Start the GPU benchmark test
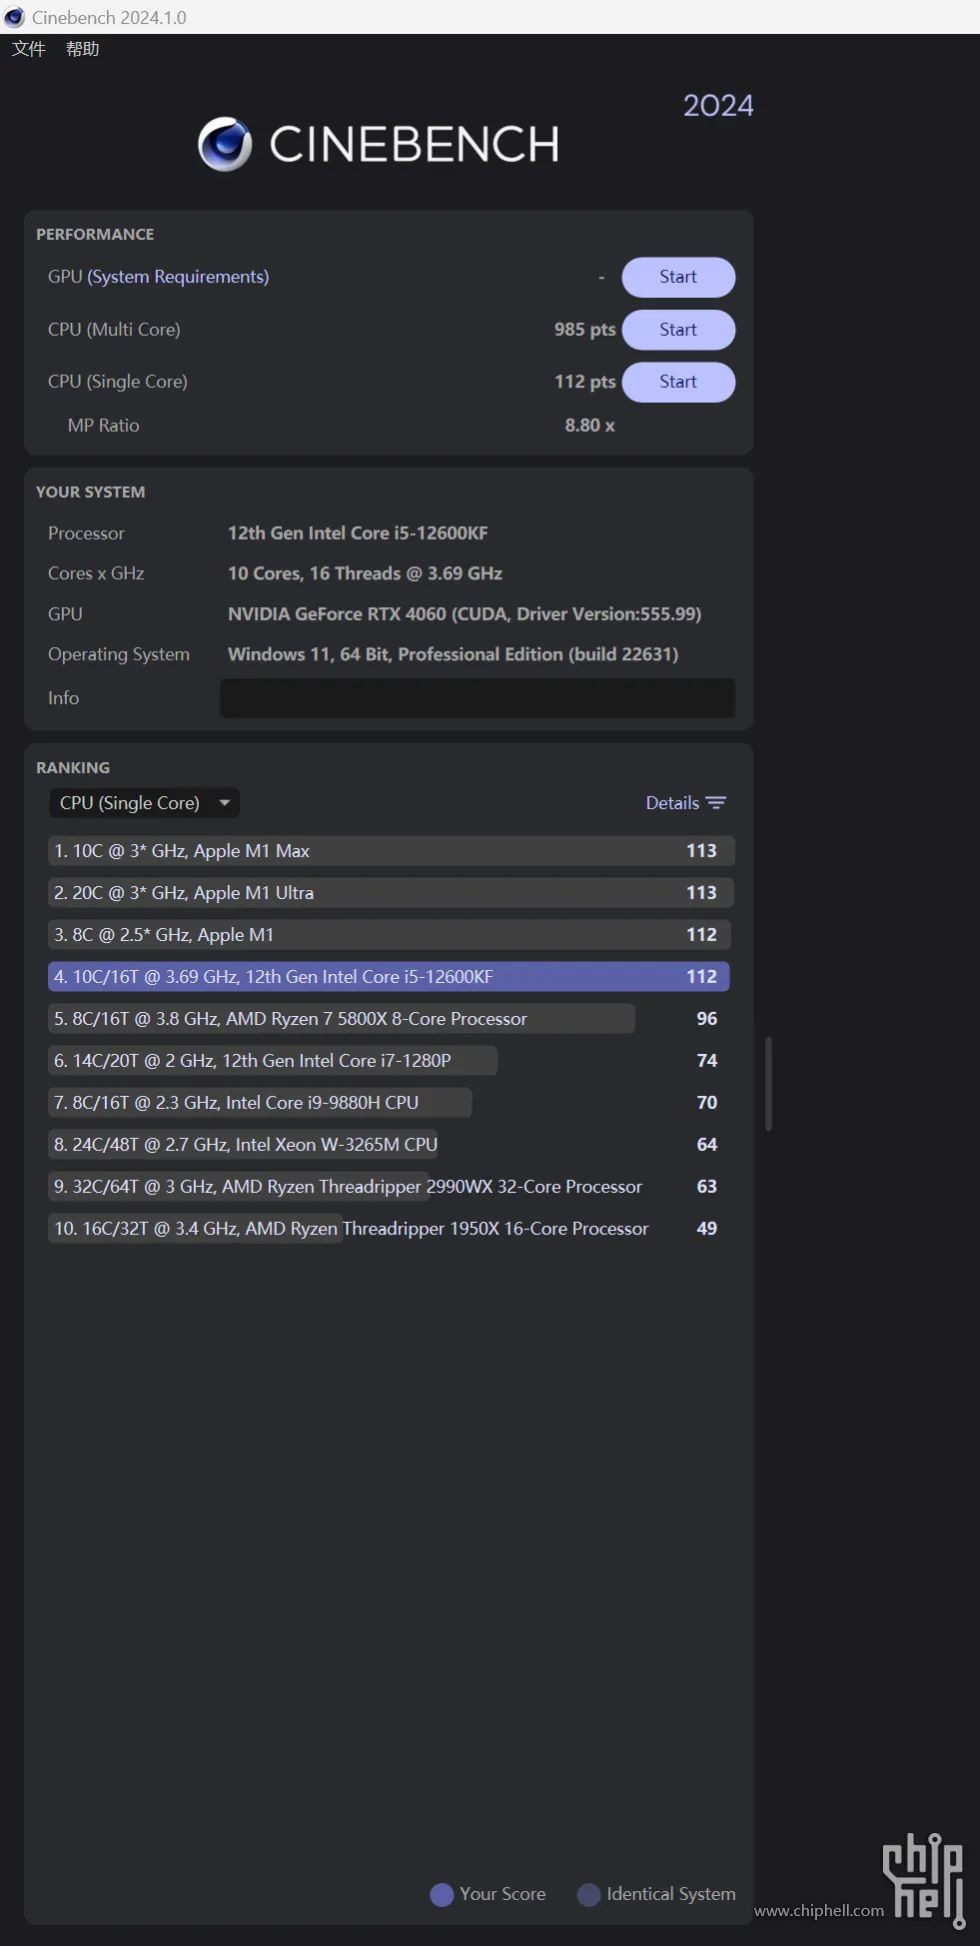980x1946 pixels. pos(678,277)
